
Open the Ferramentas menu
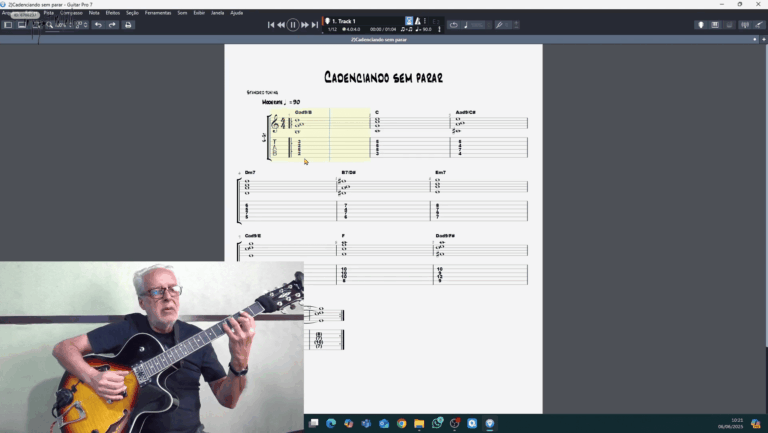coord(158,13)
